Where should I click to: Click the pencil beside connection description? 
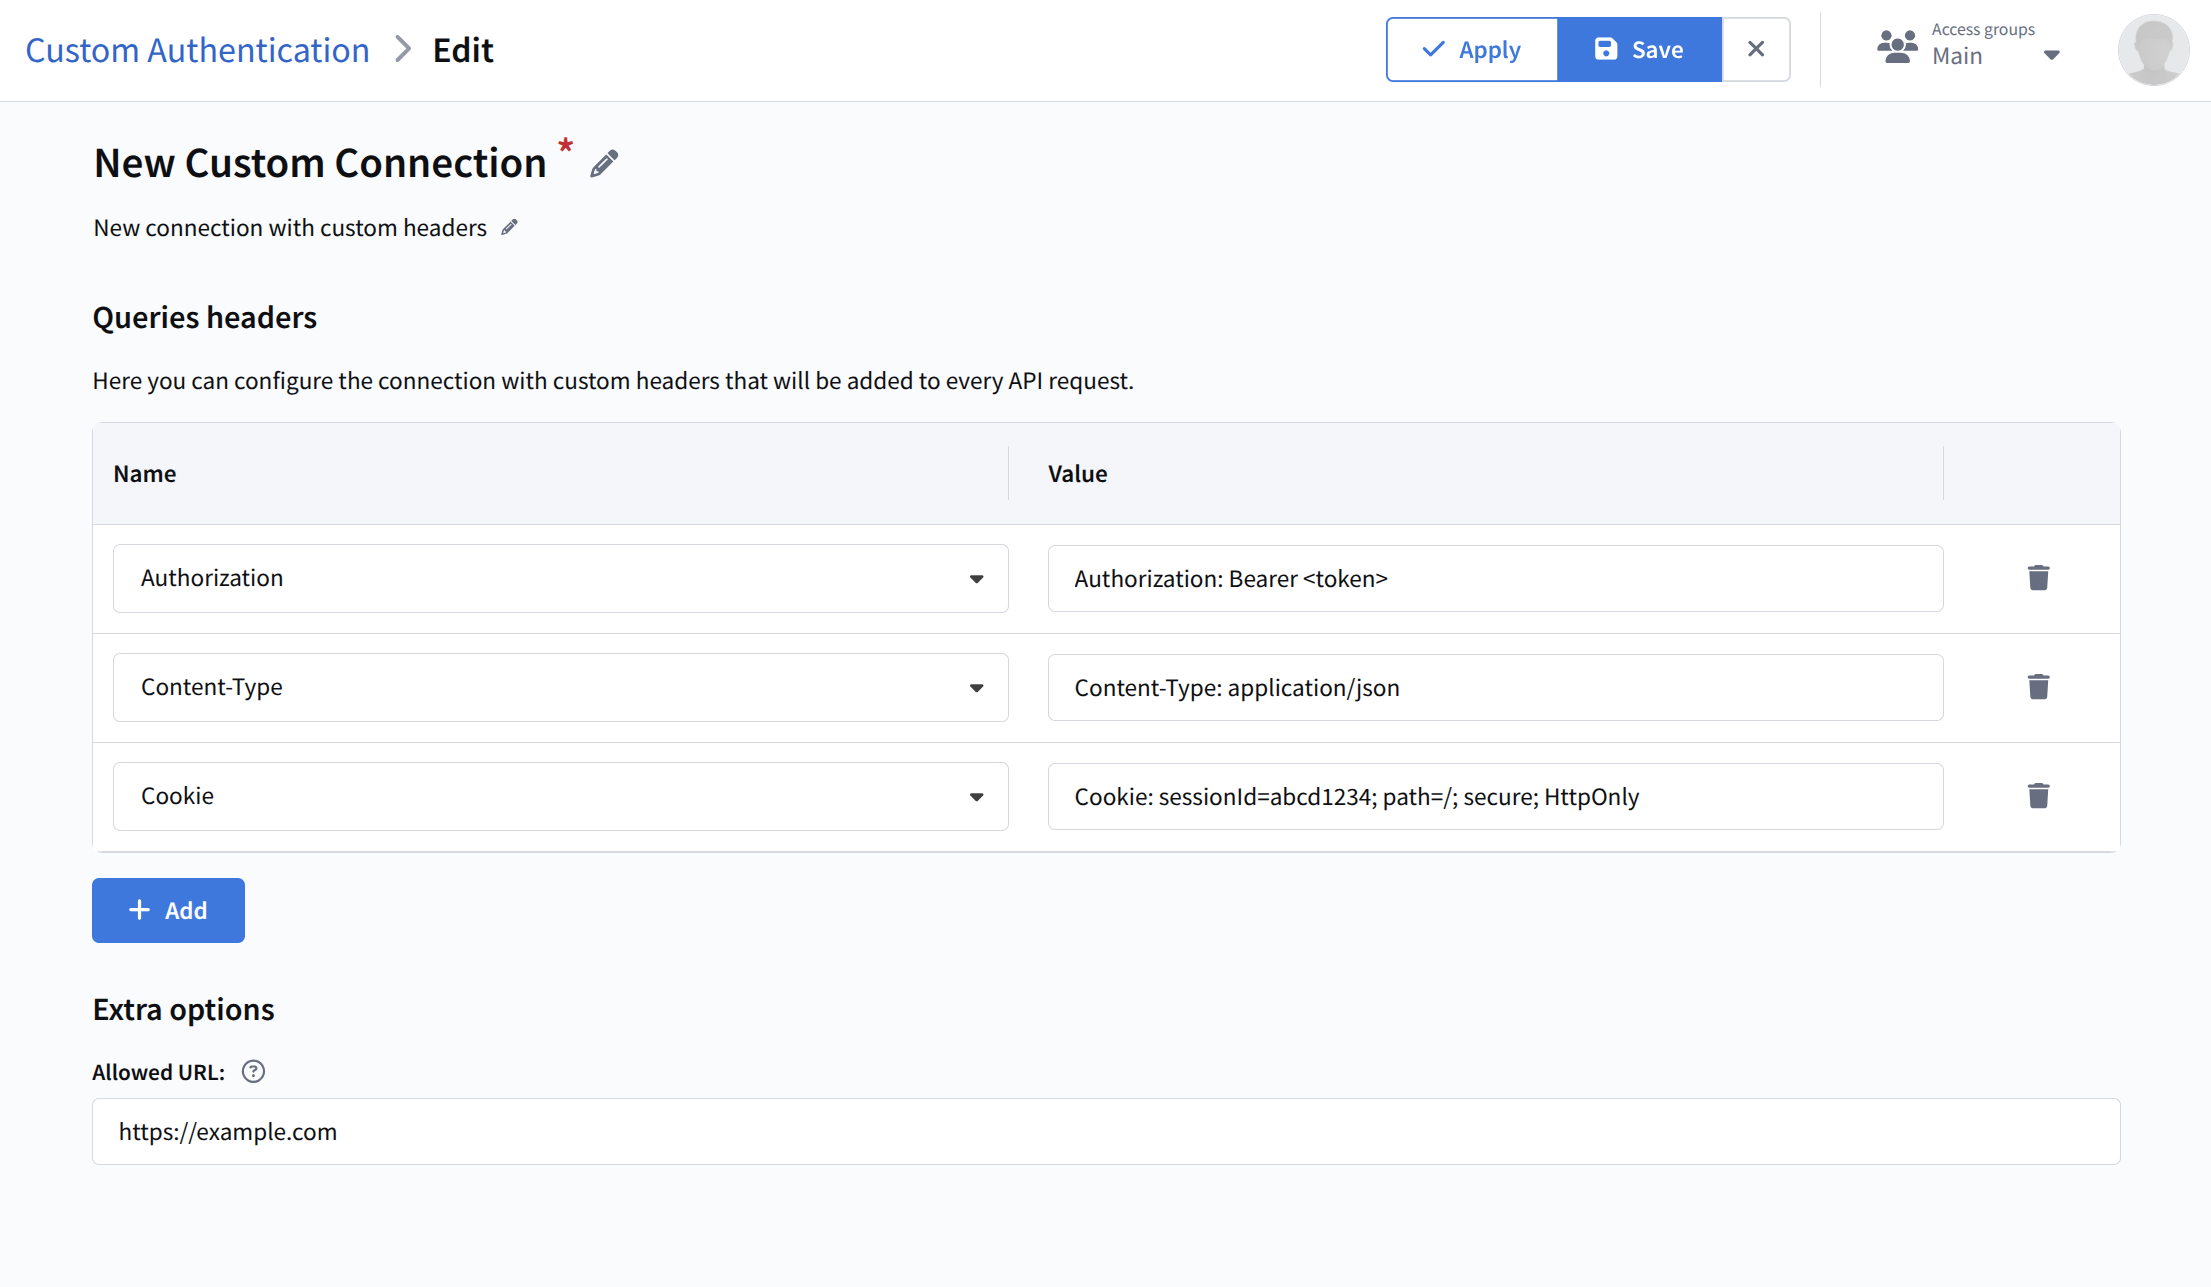pyautogui.click(x=509, y=228)
